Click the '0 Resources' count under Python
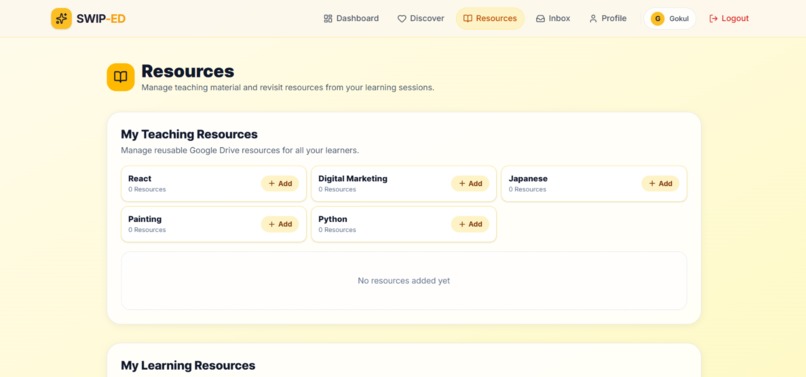This screenshot has height=377, width=806. click(337, 230)
